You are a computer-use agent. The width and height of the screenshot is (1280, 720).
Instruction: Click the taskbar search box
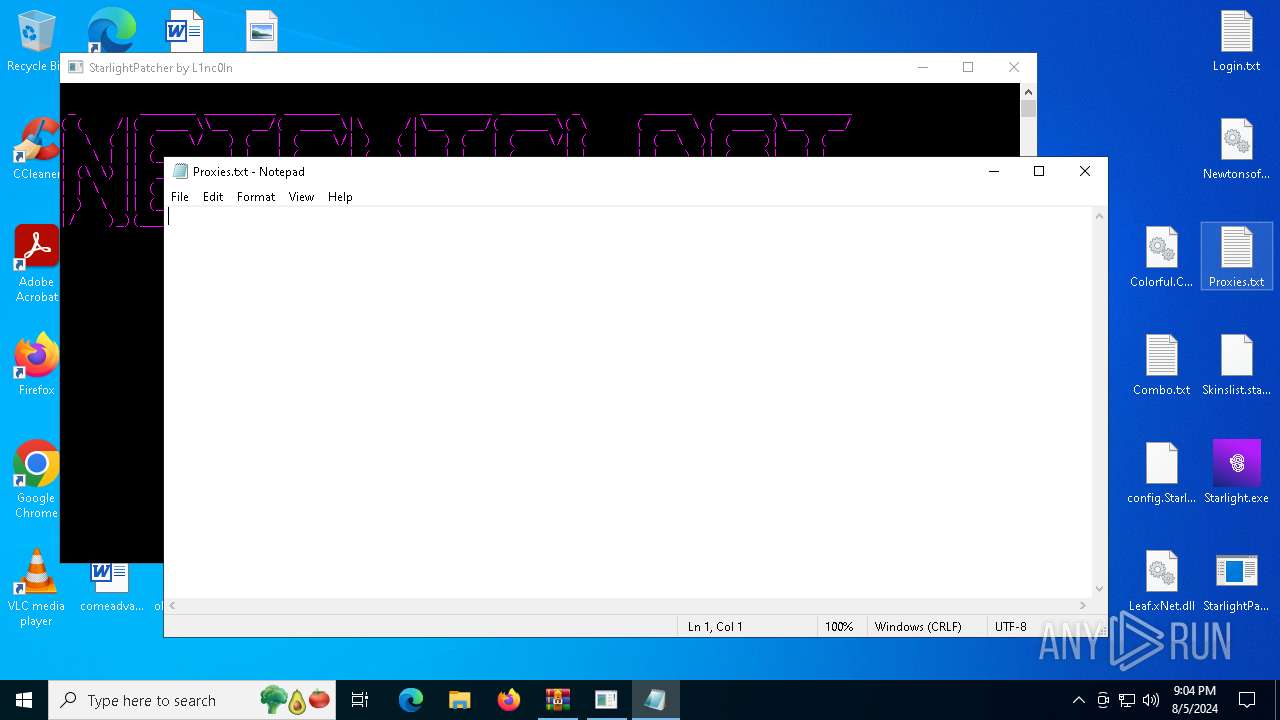(x=194, y=700)
